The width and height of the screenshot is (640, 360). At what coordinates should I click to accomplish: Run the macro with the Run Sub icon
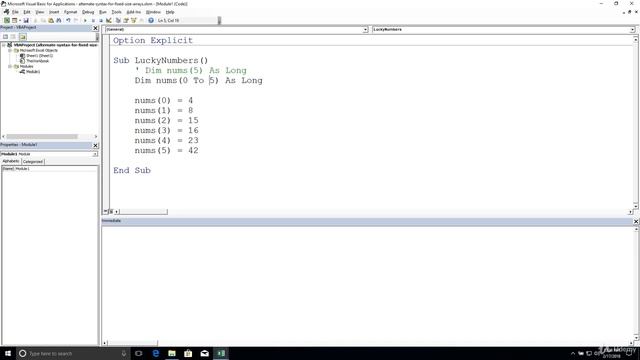[x=85, y=20]
